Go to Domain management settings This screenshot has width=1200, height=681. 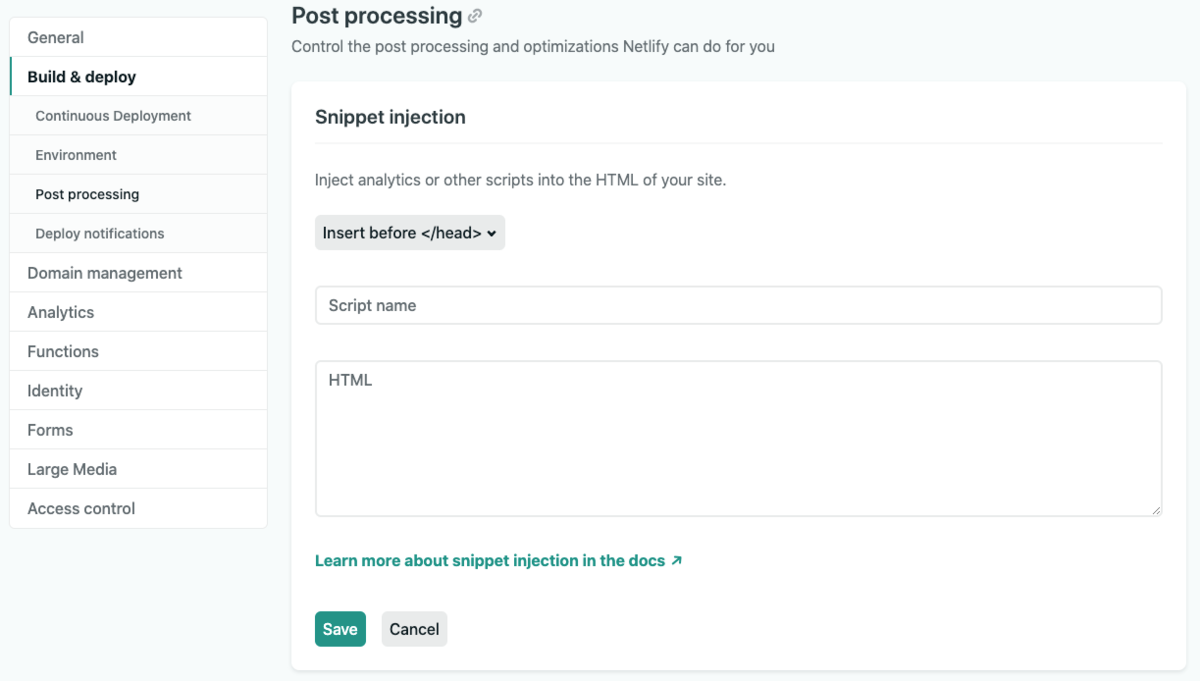[x=103, y=272]
